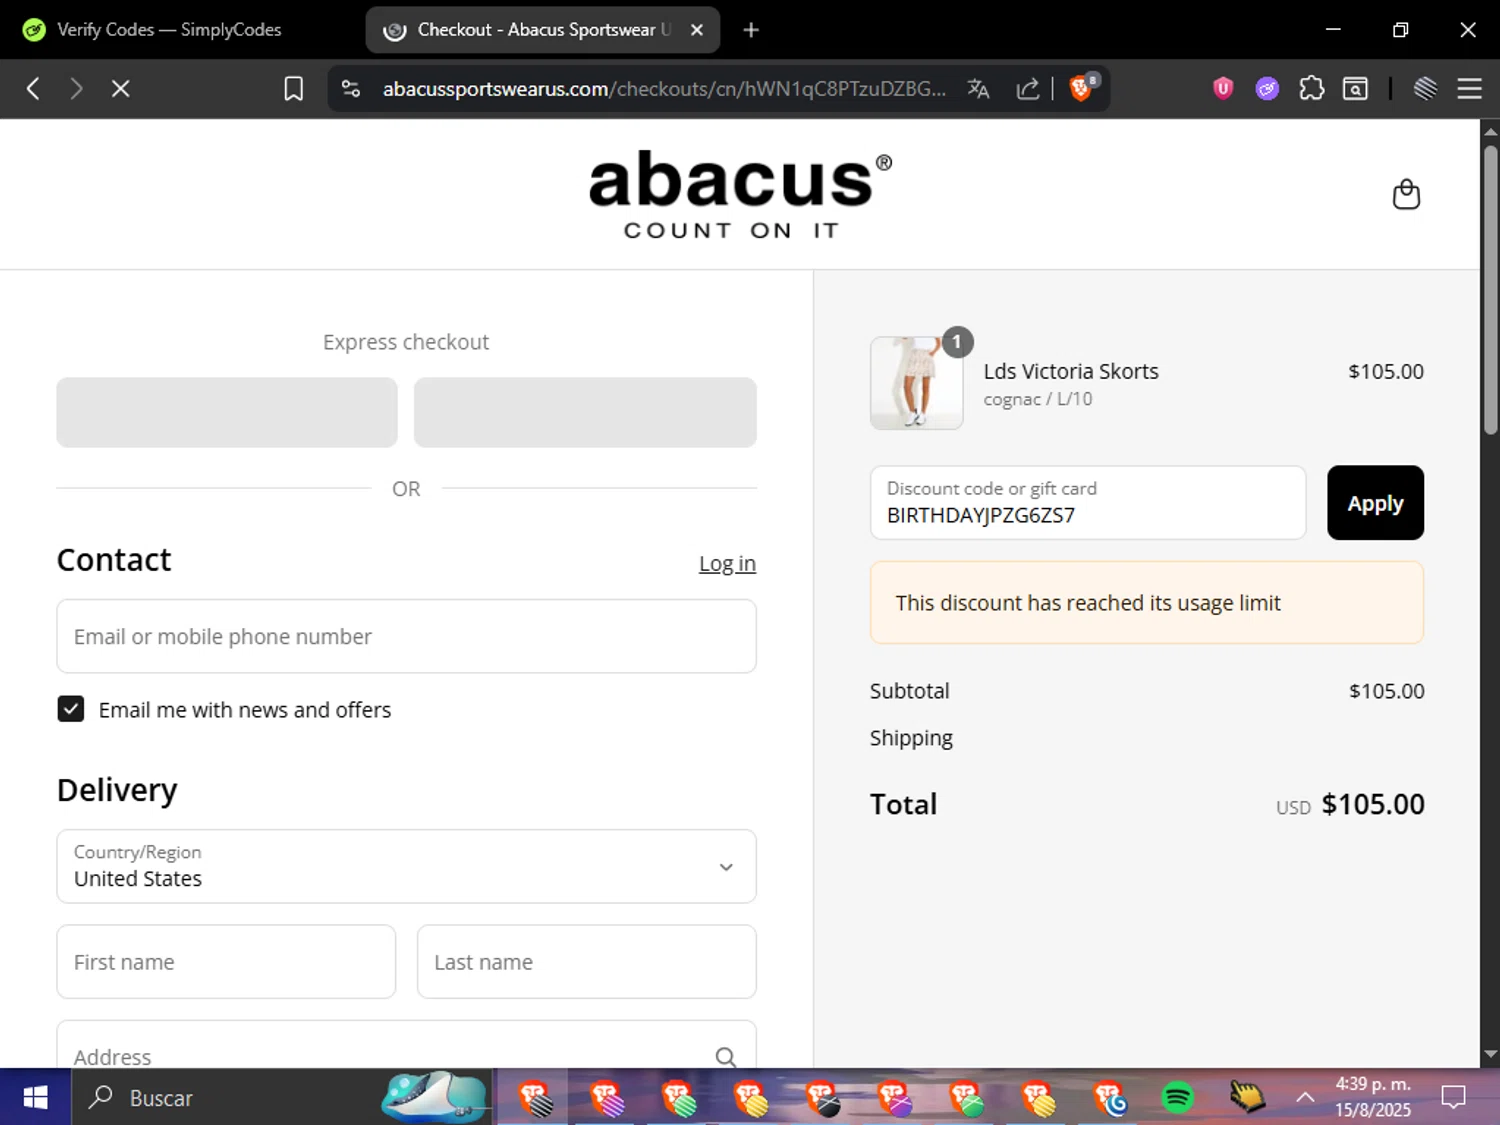Close the Checkout tab

[x=697, y=30]
